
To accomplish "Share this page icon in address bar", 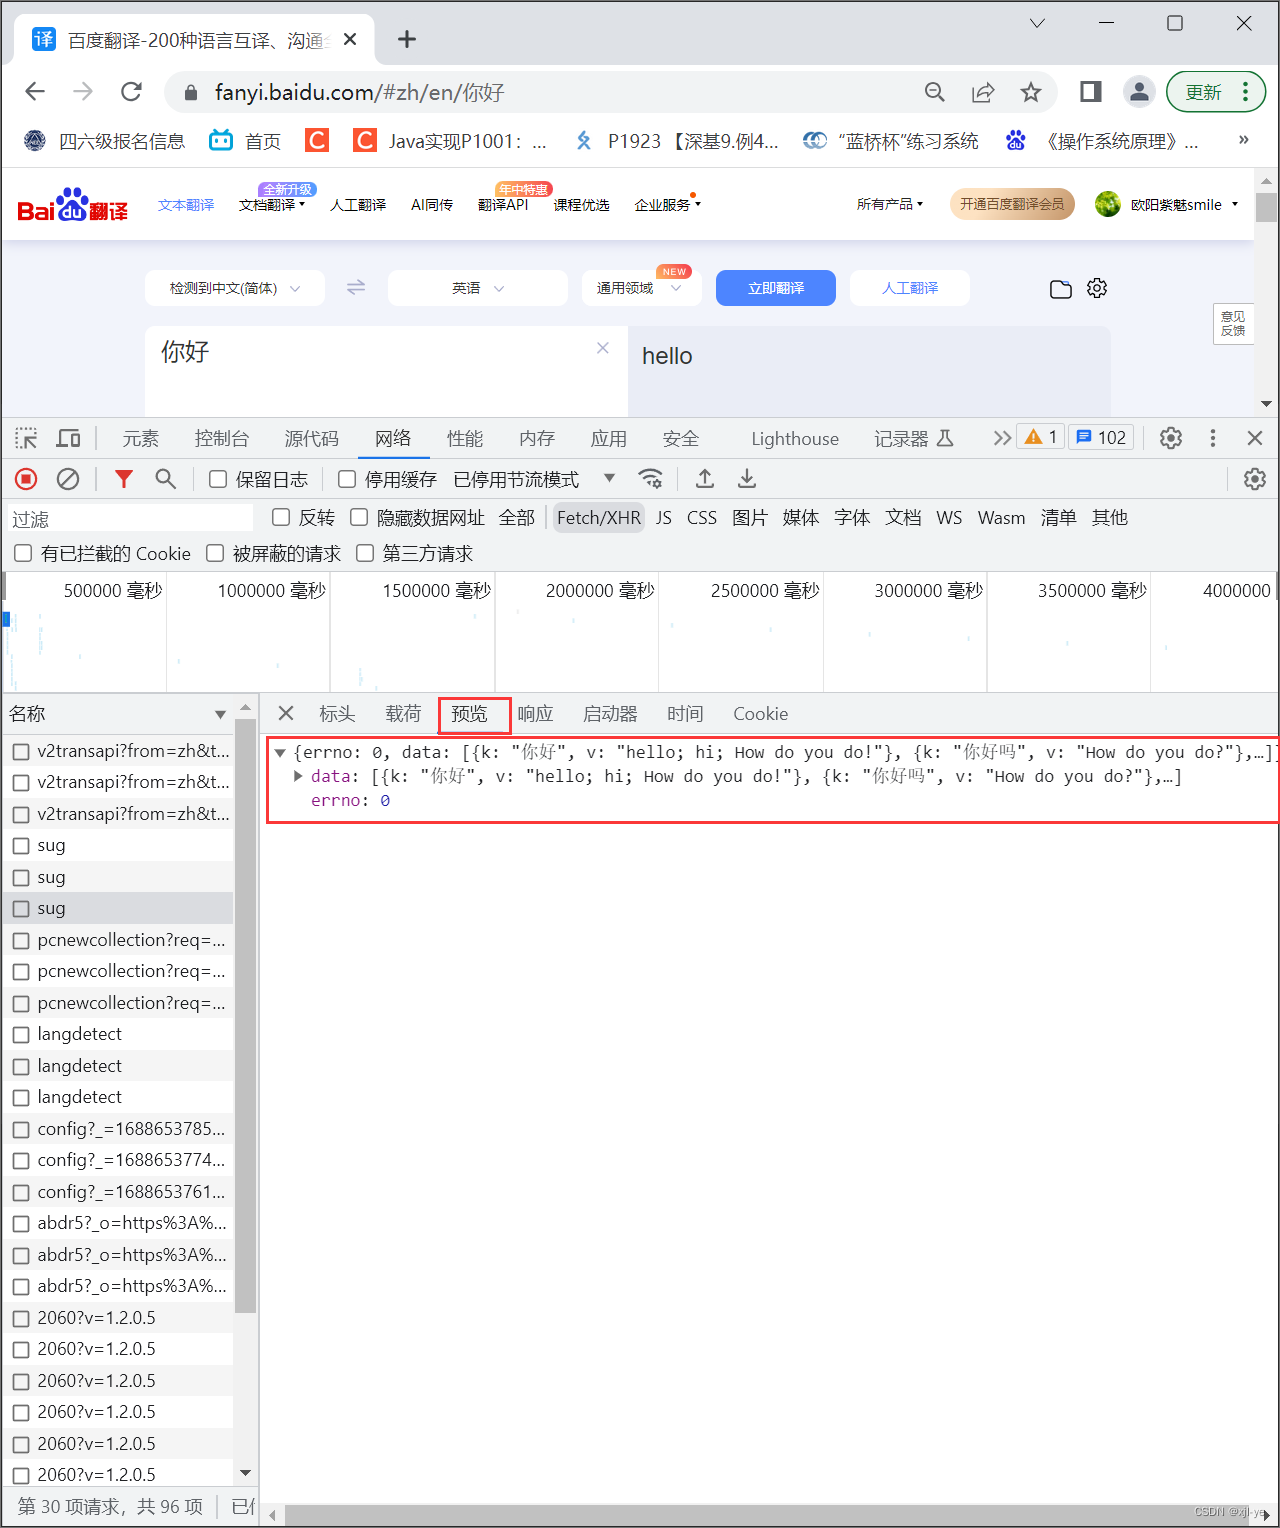I will coord(983,92).
